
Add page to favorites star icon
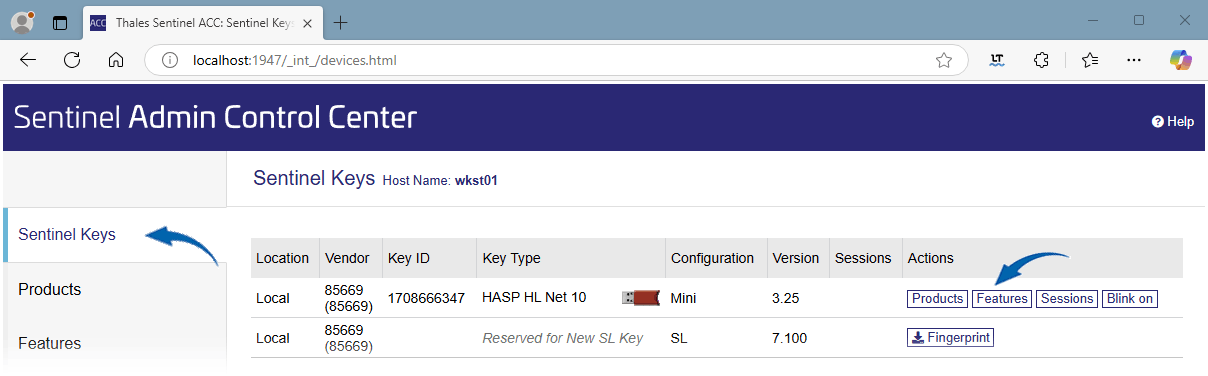pyautogui.click(x=943, y=60)
